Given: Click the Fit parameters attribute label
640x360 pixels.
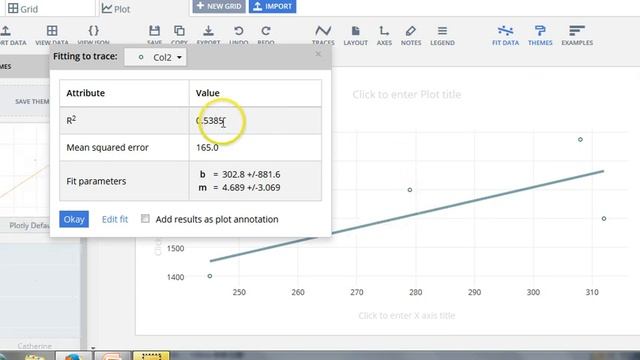Looking at the screenshot, I should (x=96, y=181).
